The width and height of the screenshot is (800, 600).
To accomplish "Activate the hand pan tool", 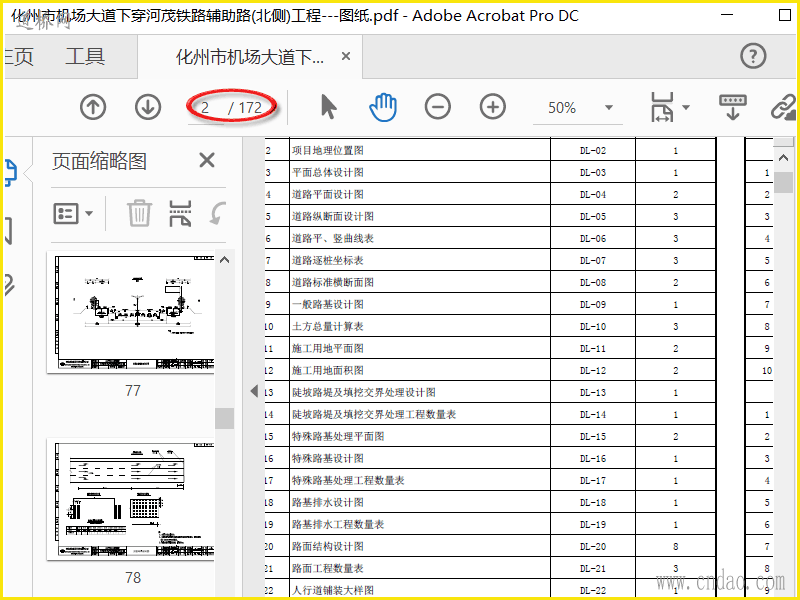I will [383, 108].
